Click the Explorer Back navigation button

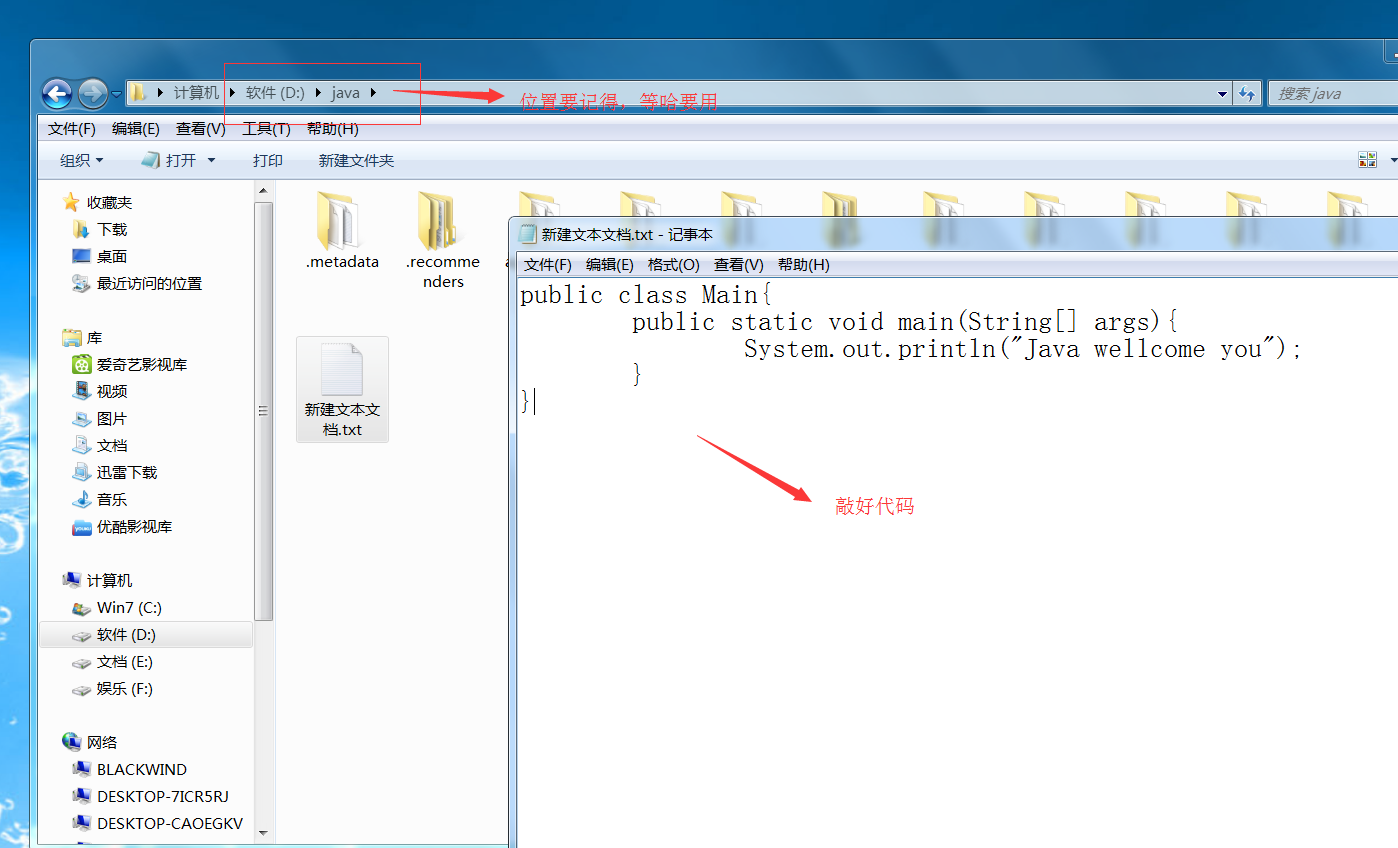click(x=57, y=94)
